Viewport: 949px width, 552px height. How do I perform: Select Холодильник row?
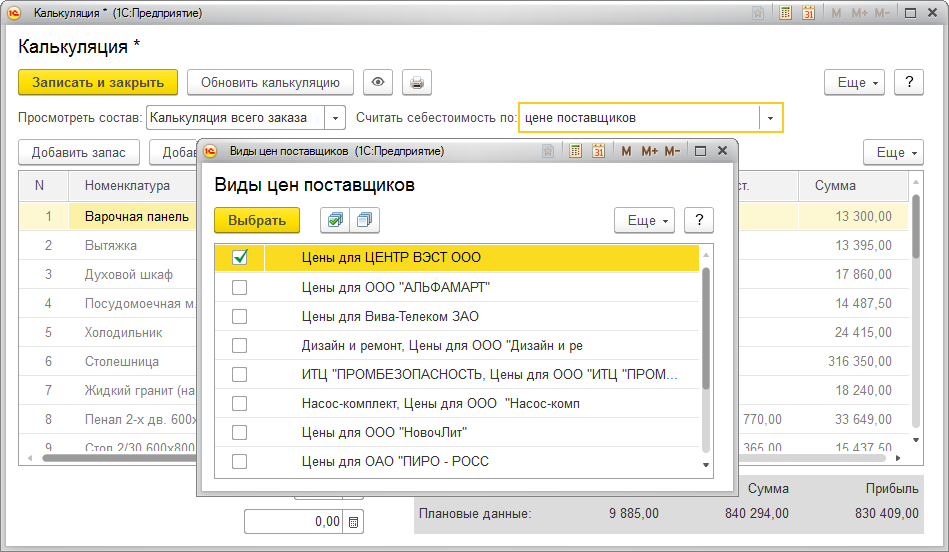123,333
